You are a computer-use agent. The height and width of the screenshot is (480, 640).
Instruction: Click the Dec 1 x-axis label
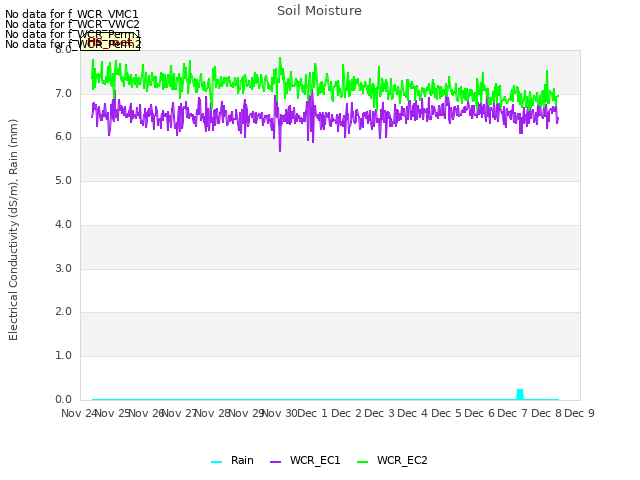312,413
